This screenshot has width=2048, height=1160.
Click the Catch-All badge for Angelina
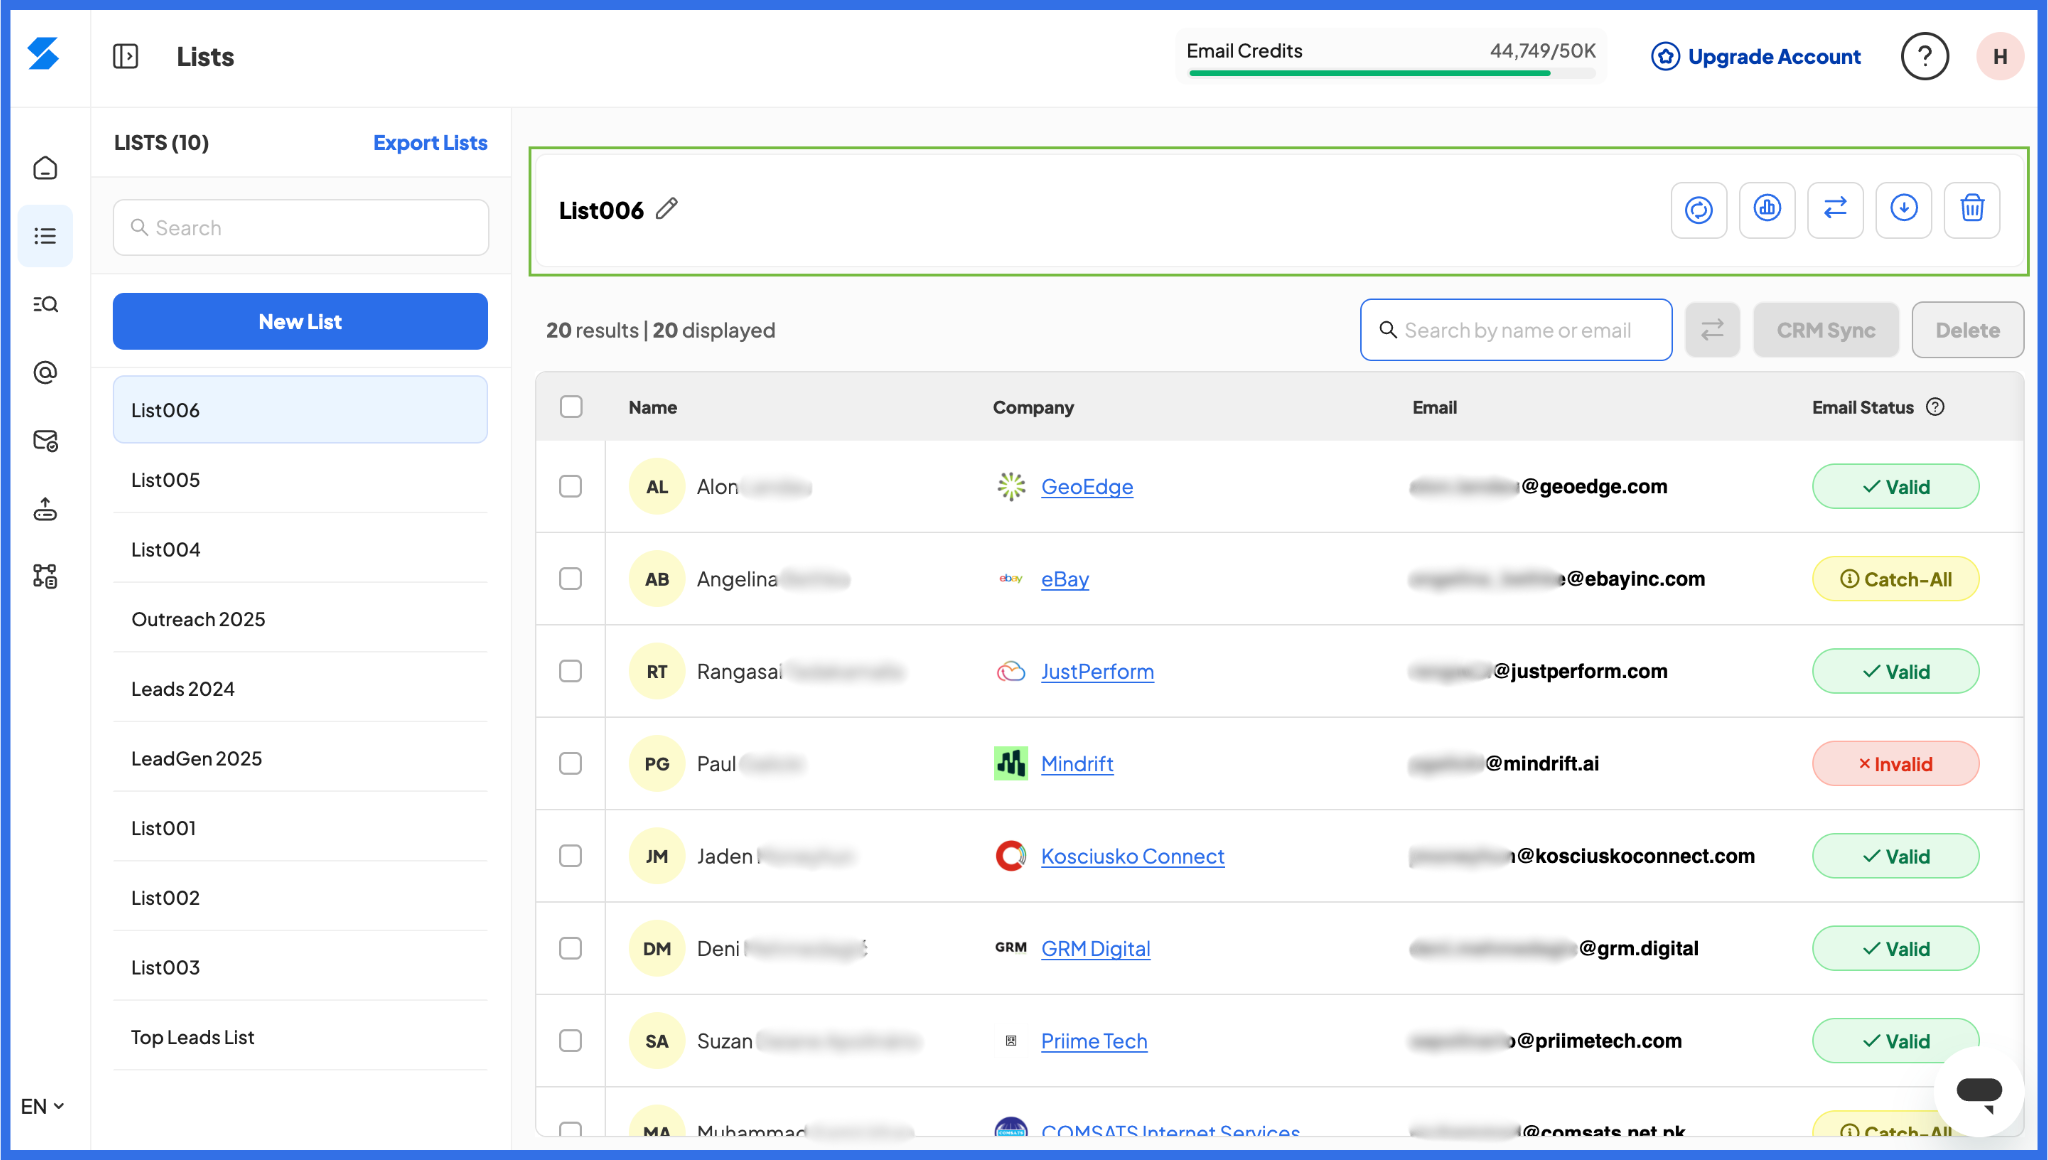pos(1895,579)
